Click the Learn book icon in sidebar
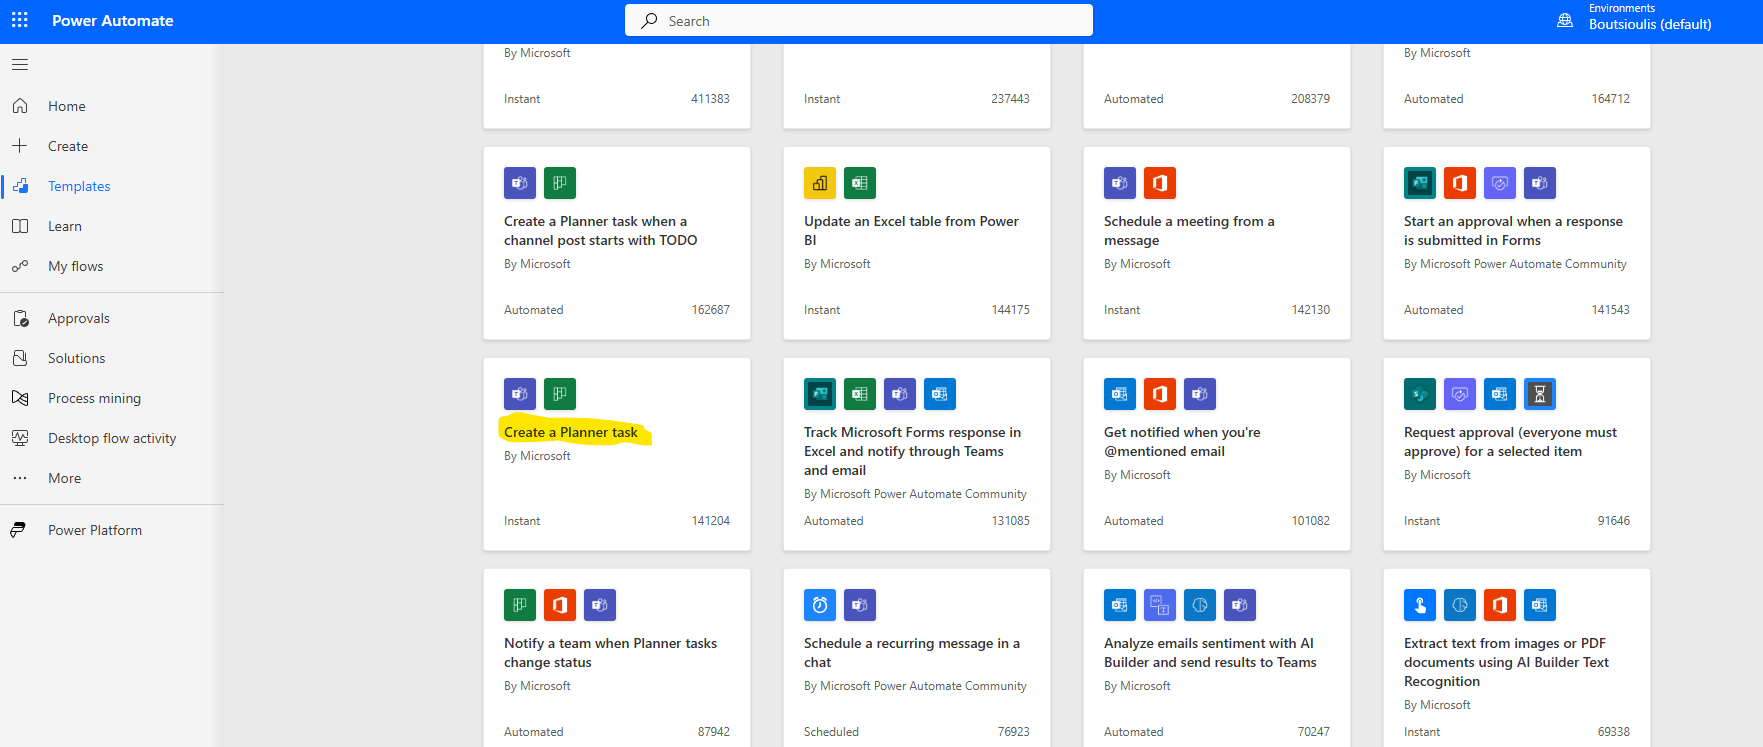 pyautogui.click(x=20, y=226)
